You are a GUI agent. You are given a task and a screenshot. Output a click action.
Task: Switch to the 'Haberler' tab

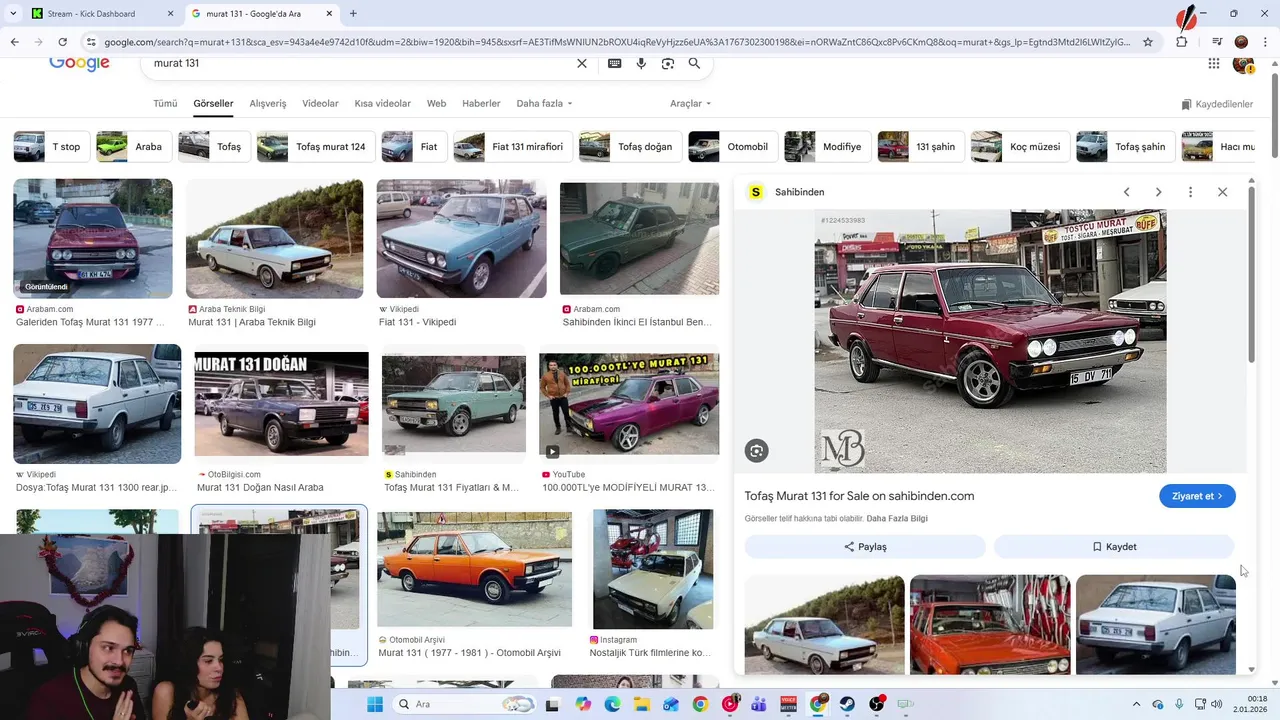tap(481, 104)
